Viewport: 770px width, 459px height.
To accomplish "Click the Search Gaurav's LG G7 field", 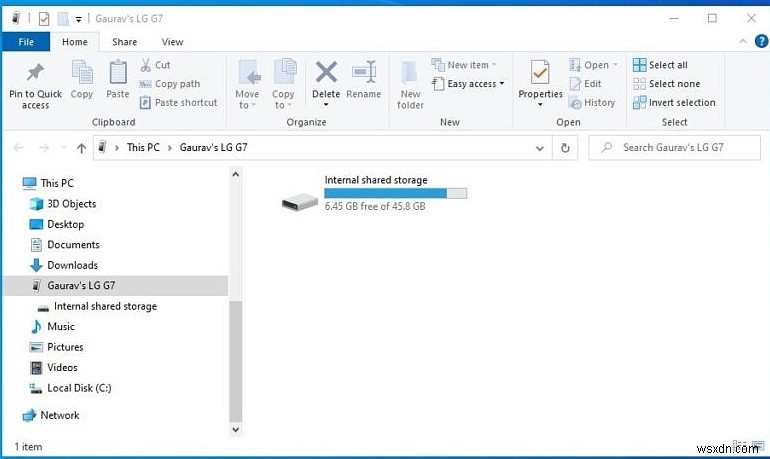I will tap(674, 147).
